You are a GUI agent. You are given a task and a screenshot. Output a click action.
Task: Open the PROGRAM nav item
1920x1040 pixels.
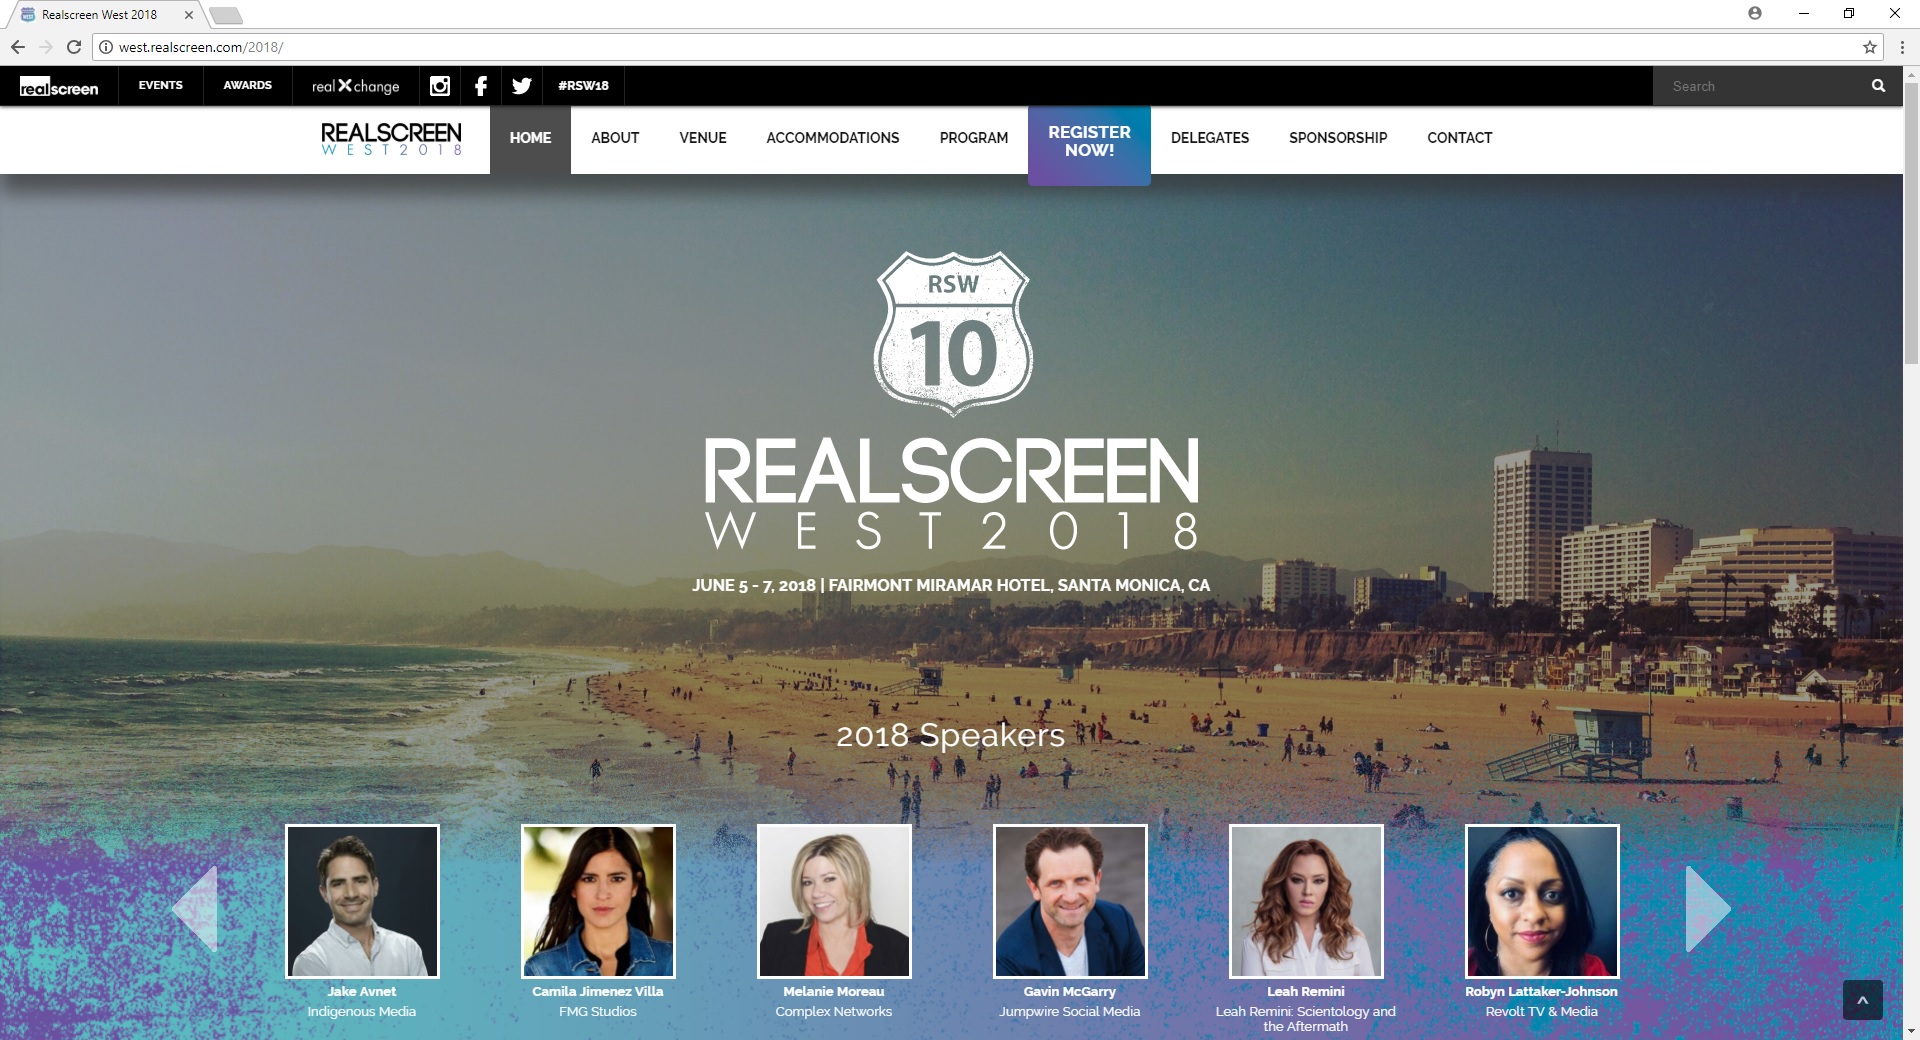tap(974, 139)
